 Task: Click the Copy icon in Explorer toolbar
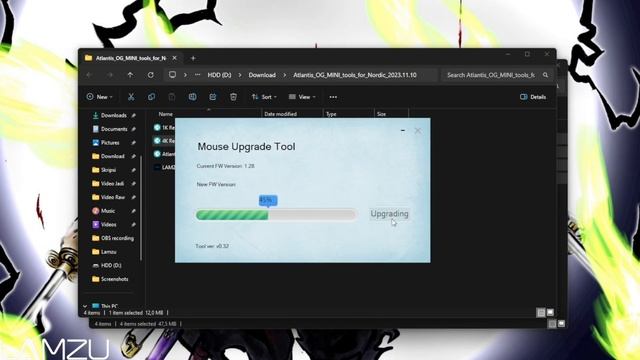pos(151,97)
